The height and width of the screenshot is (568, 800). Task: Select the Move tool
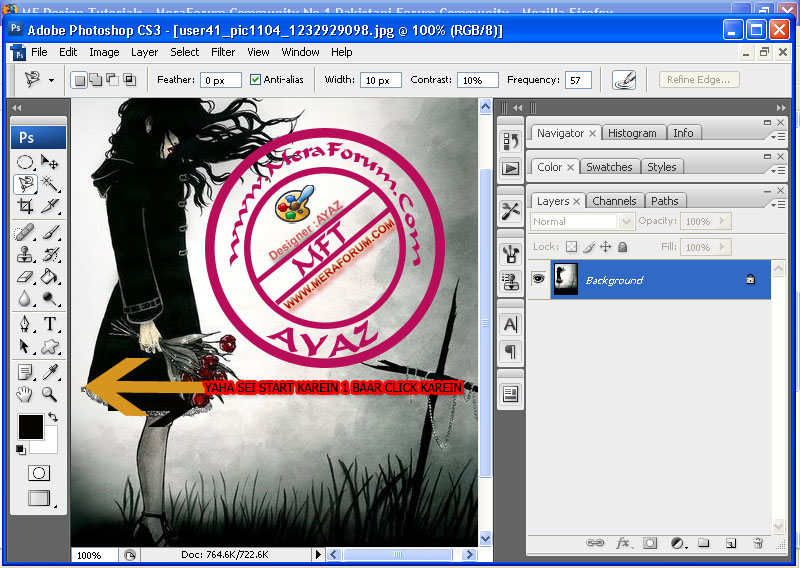[49, 162]
